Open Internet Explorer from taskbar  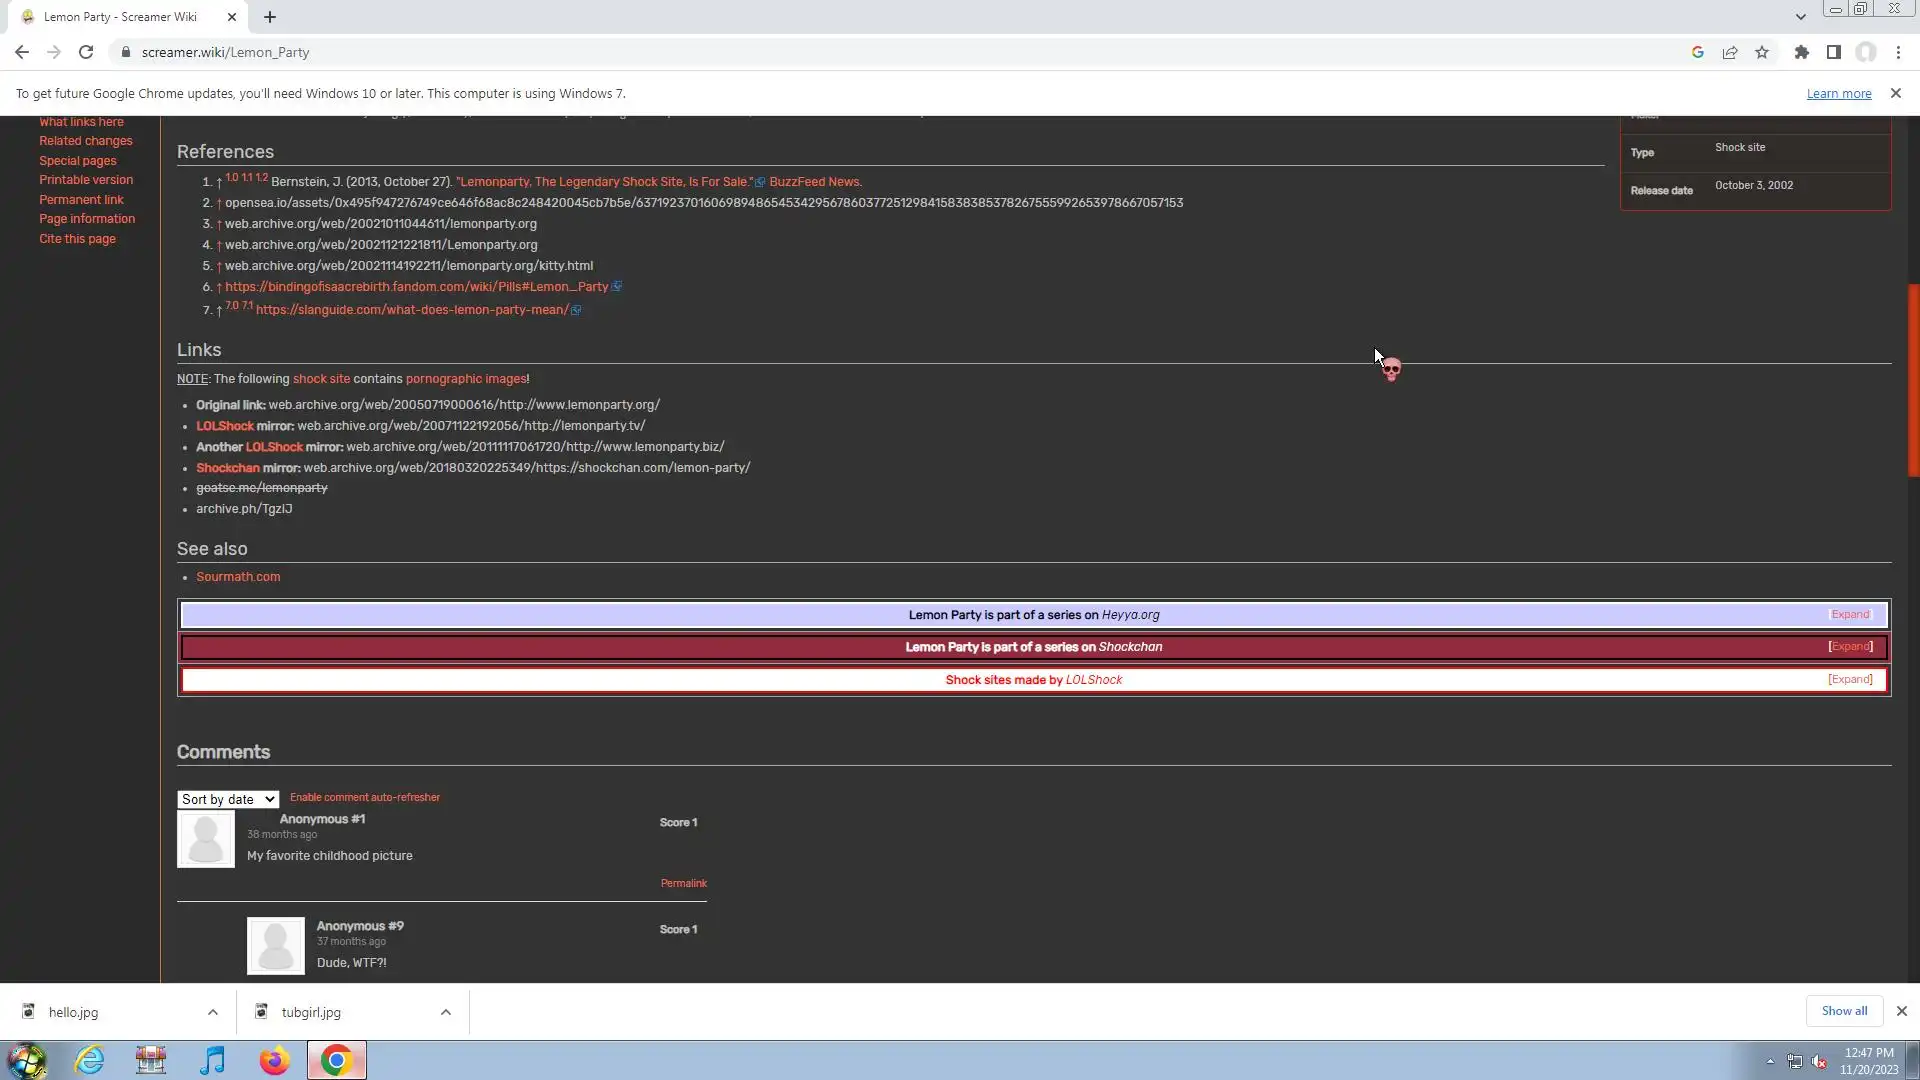point(90,1060)
